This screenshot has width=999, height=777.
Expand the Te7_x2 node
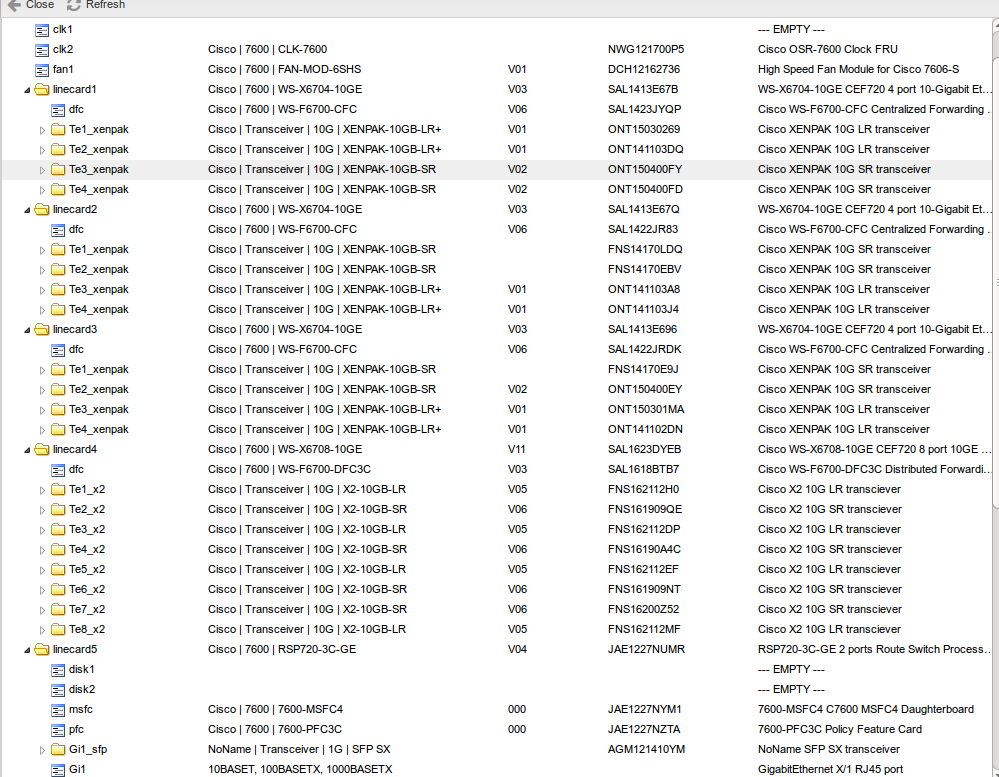point(43,610)
